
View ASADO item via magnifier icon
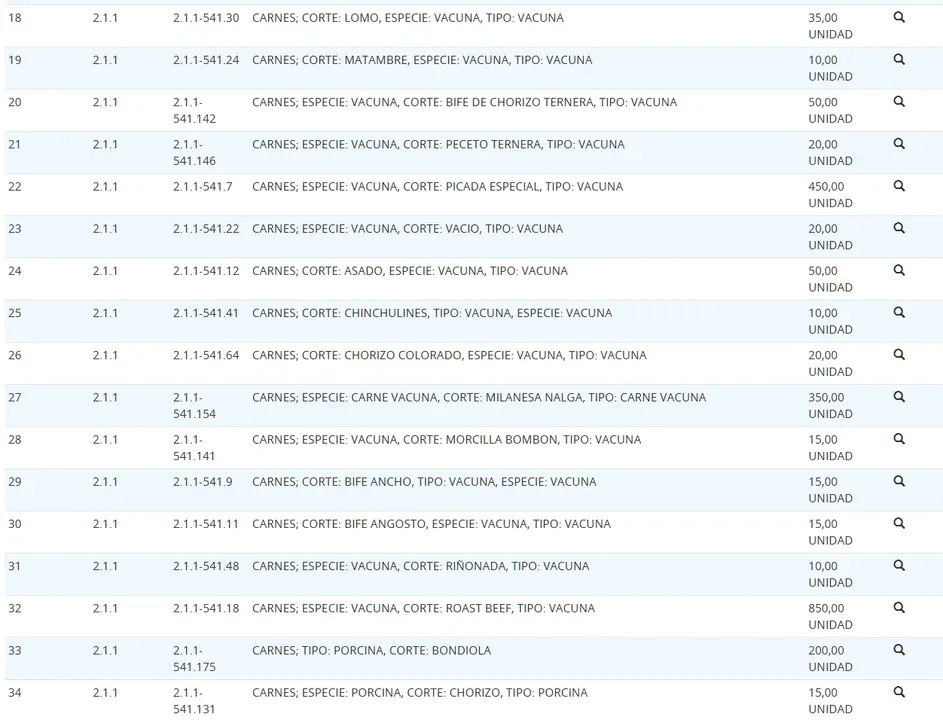coord(899,270)
